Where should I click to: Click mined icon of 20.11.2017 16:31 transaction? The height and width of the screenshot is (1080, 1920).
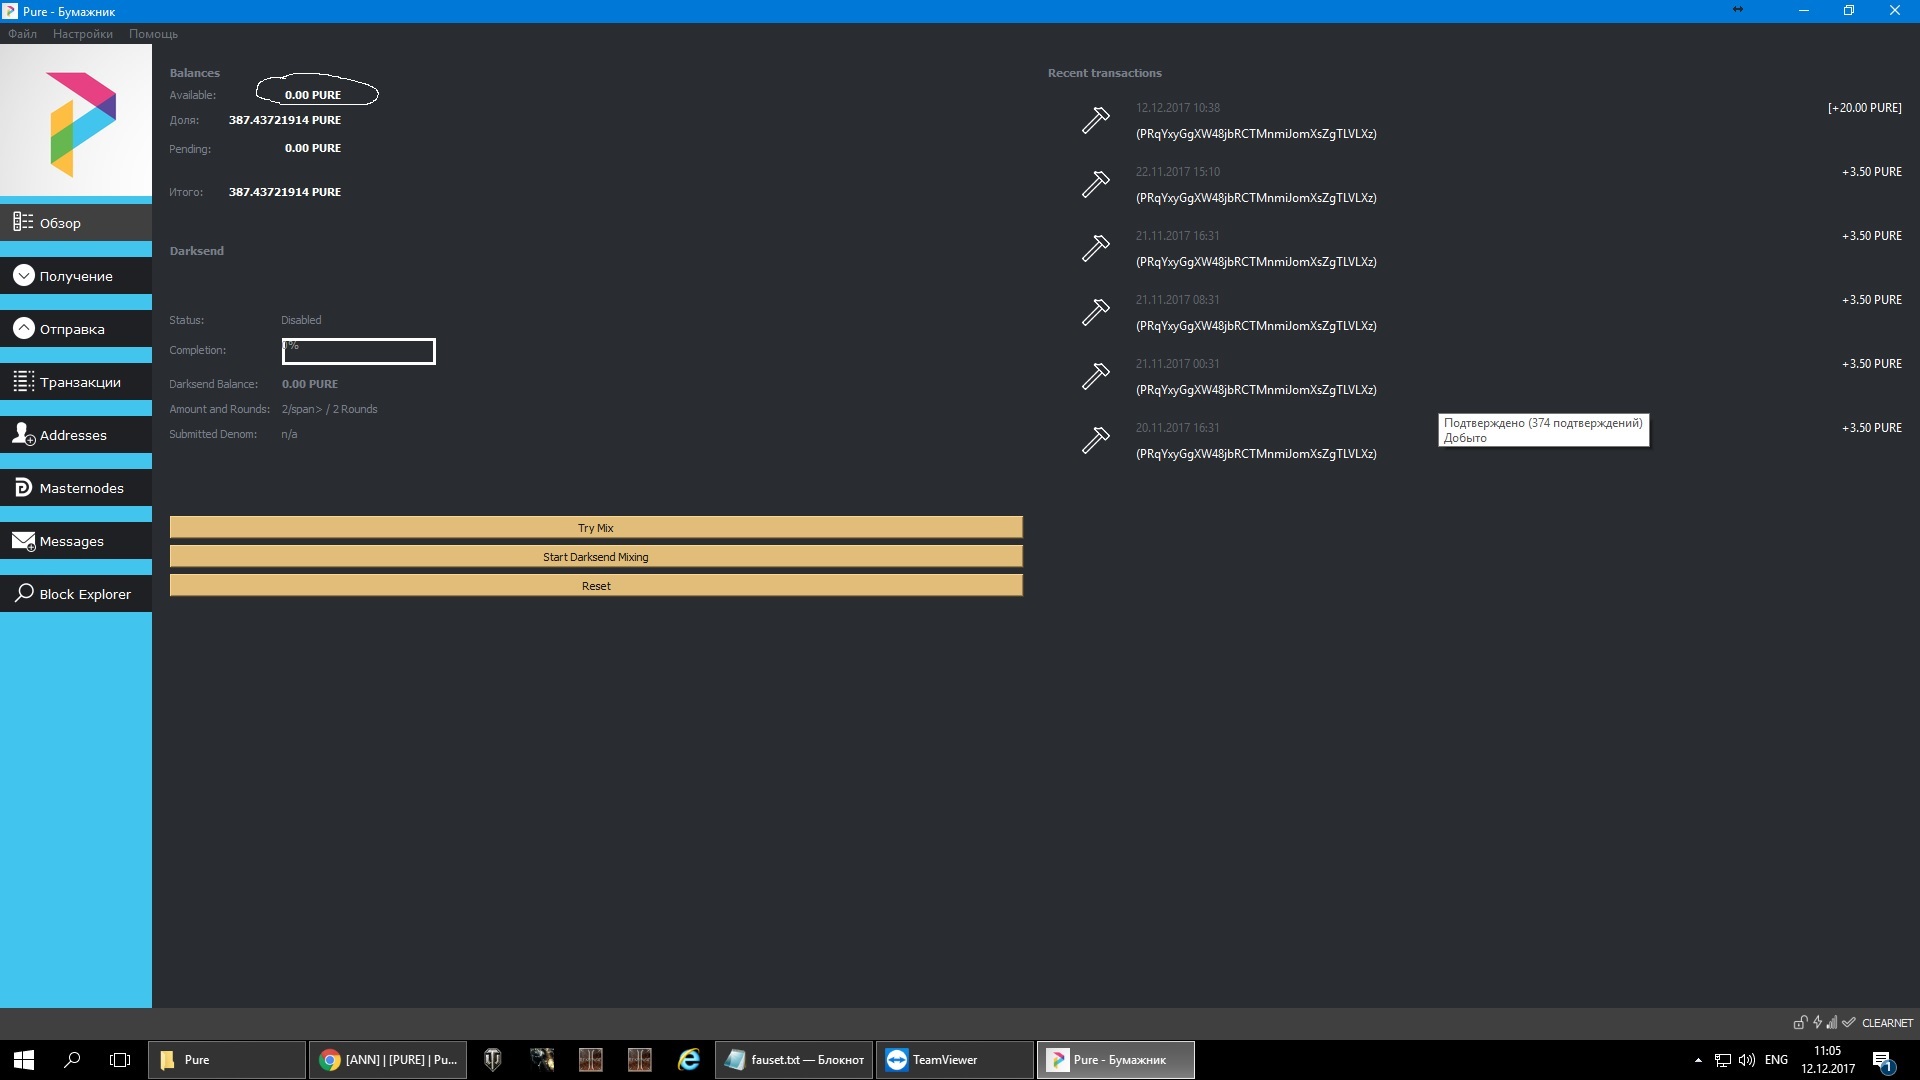tap(1096, 440)
